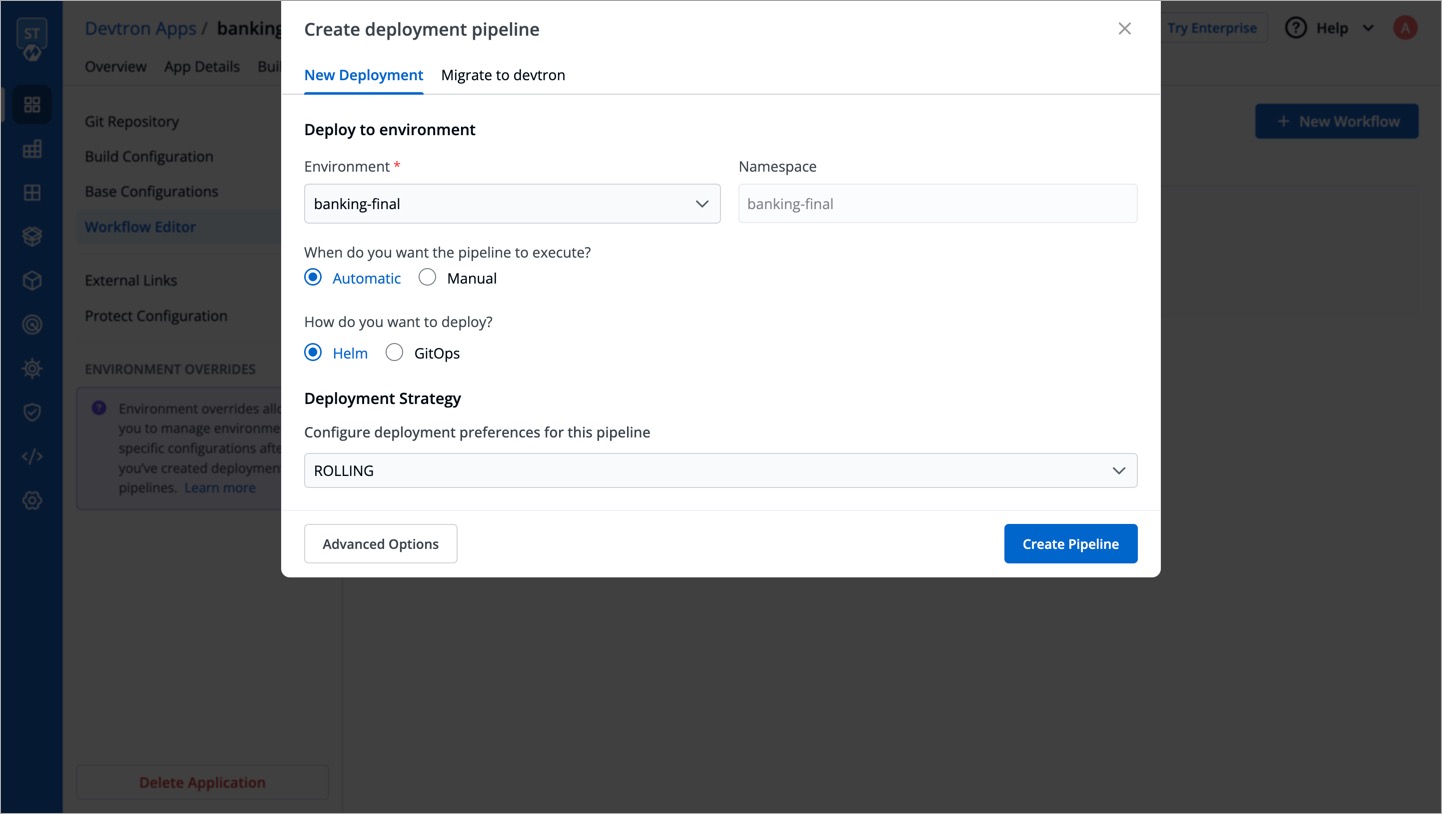The image size is (1442, 814).
Task: Expand the ROLLING deployment strategy dropdown
Action: pyautogui.click(x=721, y=470)
